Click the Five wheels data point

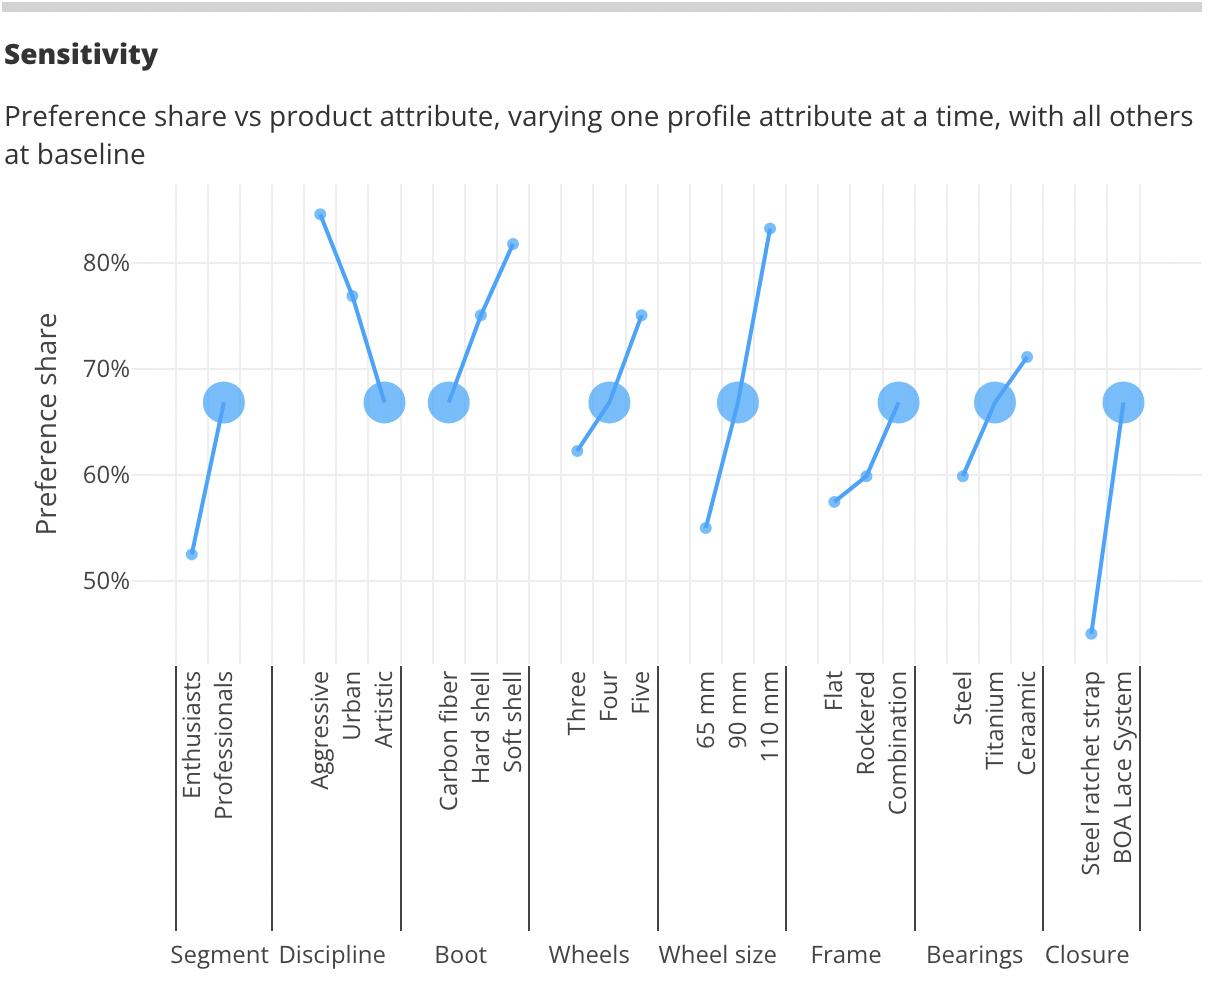642,315
